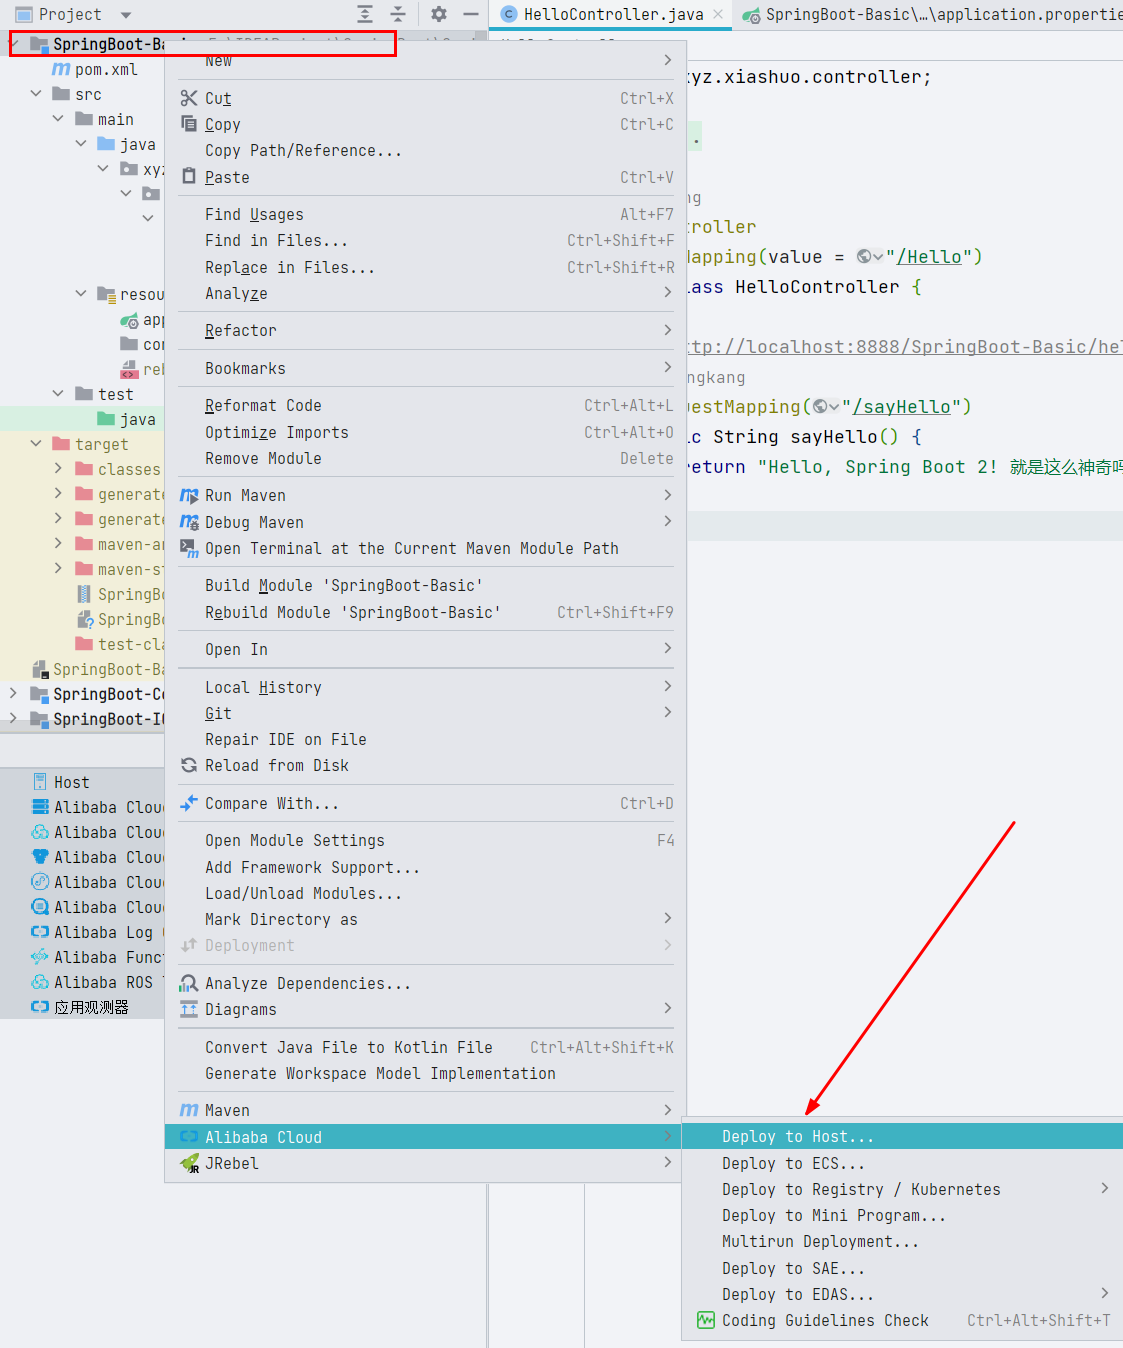Screen dimensions: 1123x1348
Task: Rebuild Module 'SpringBoot-Basic'
Action: [x=425, y=612]
